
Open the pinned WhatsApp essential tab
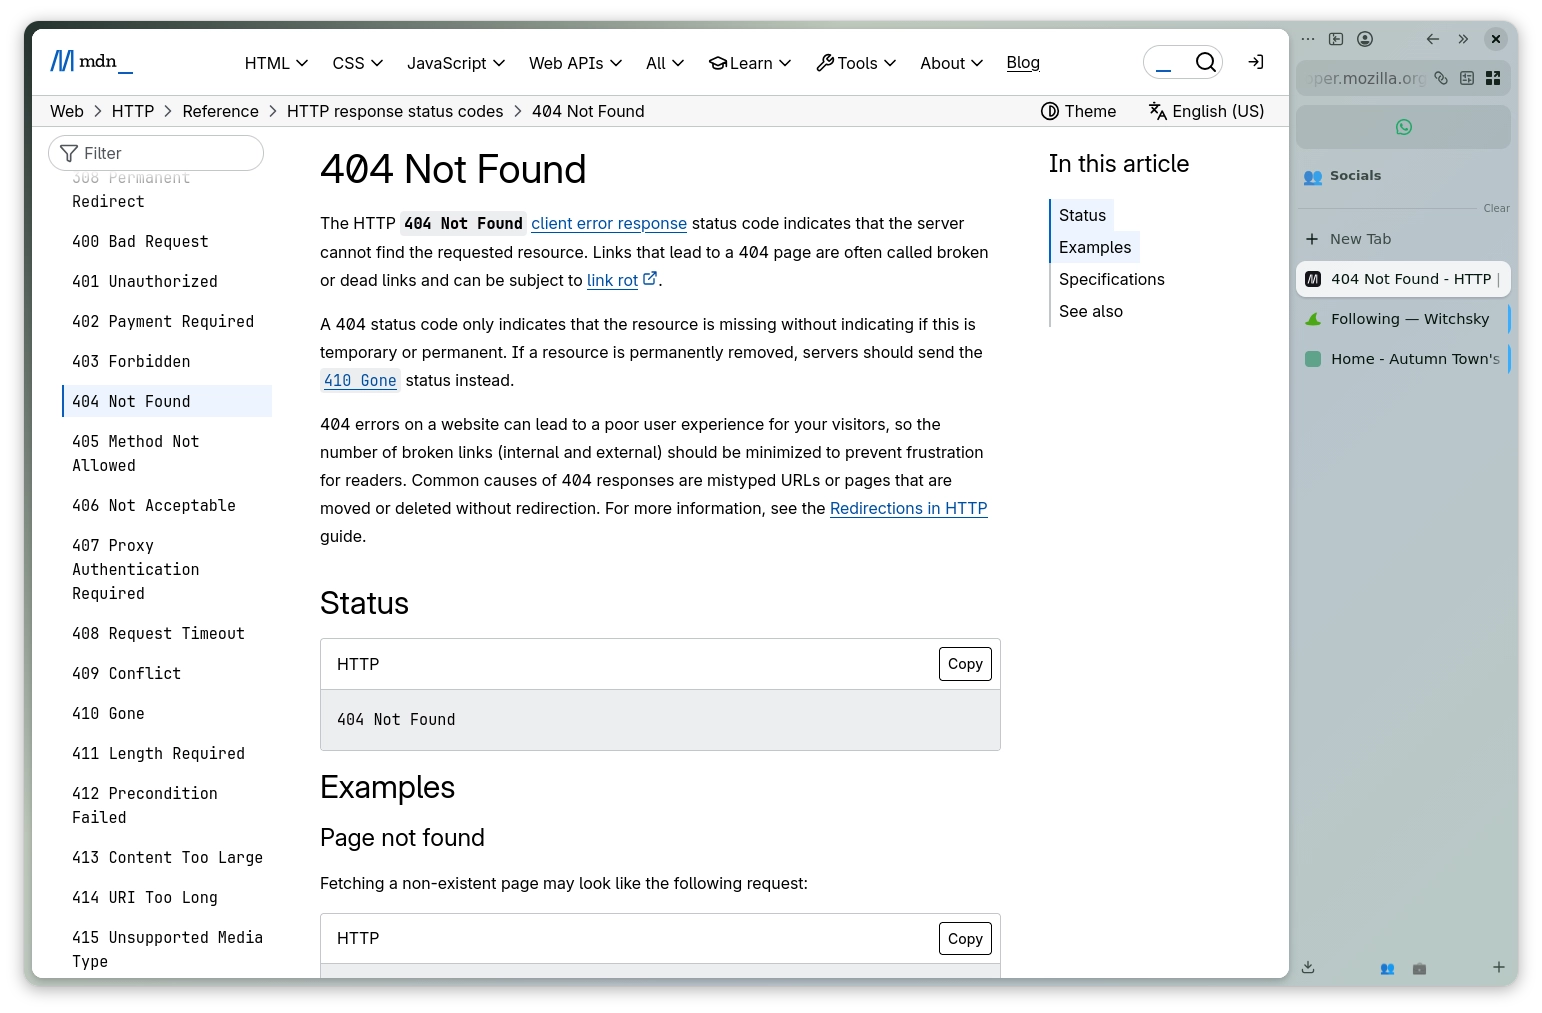click(1404, 127)
